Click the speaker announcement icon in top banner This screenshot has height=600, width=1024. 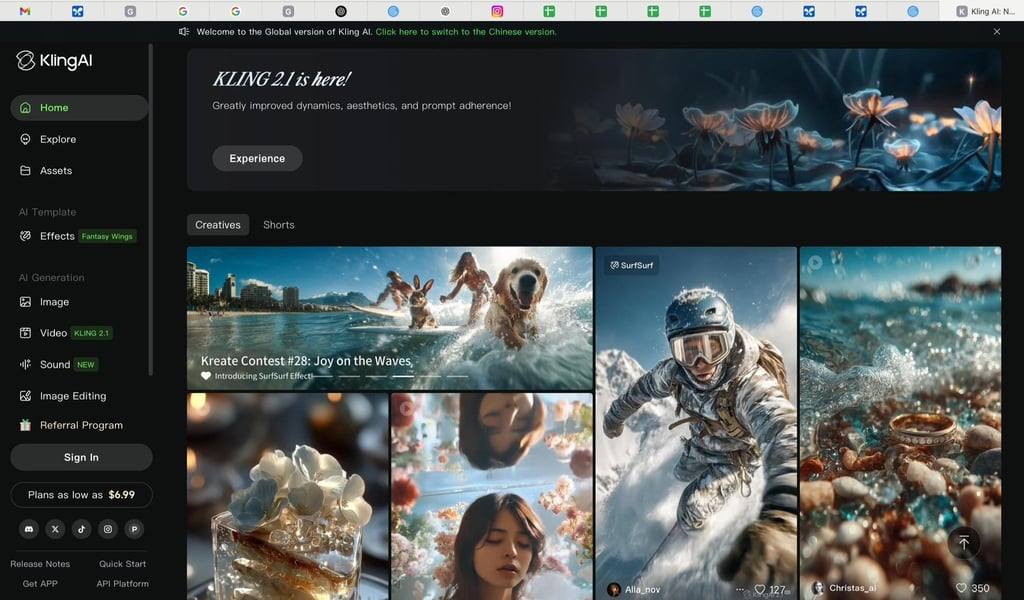point(184,31)
